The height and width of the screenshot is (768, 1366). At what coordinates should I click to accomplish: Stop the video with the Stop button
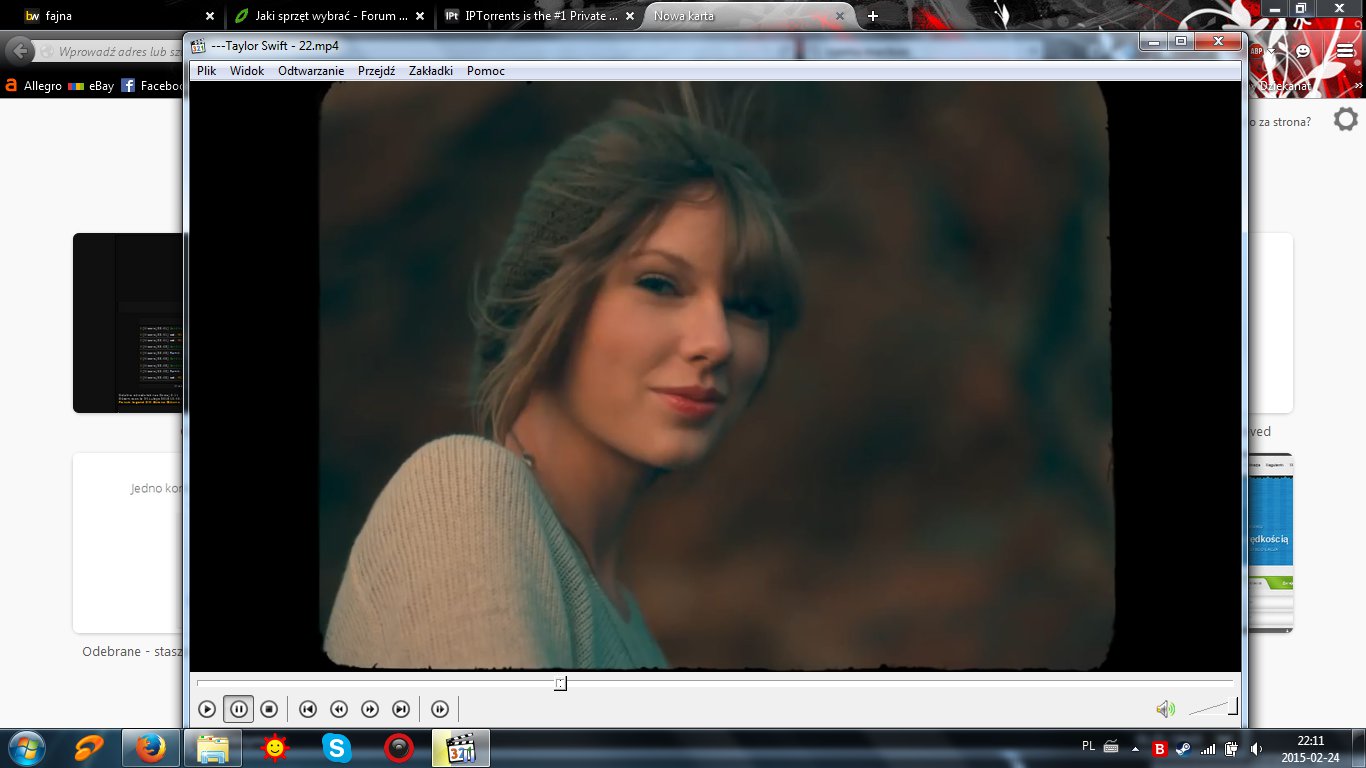[x=269, y=709]
